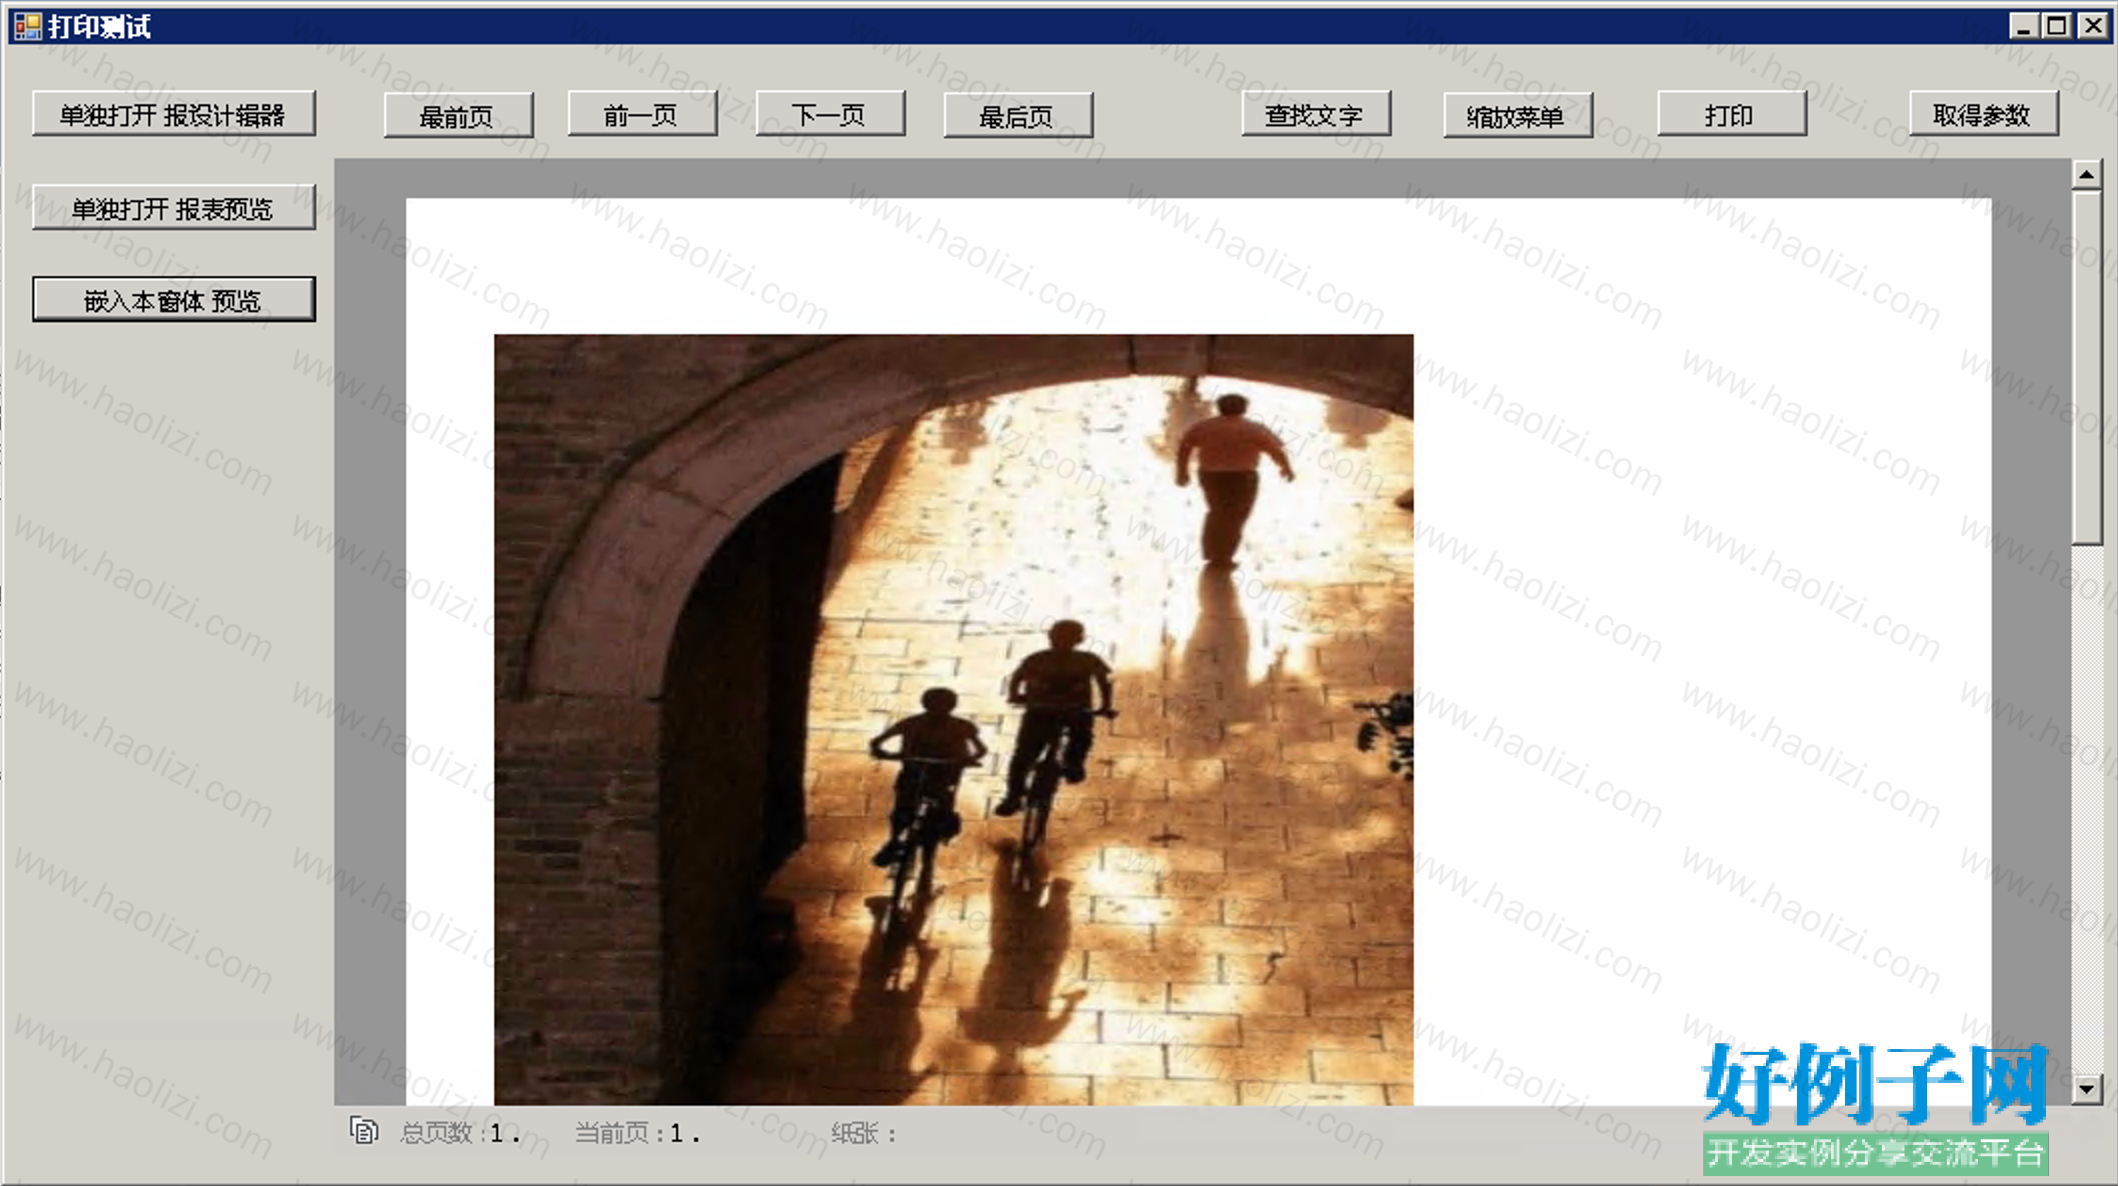Close the 打印测试 window

[x=2093, y=25]
